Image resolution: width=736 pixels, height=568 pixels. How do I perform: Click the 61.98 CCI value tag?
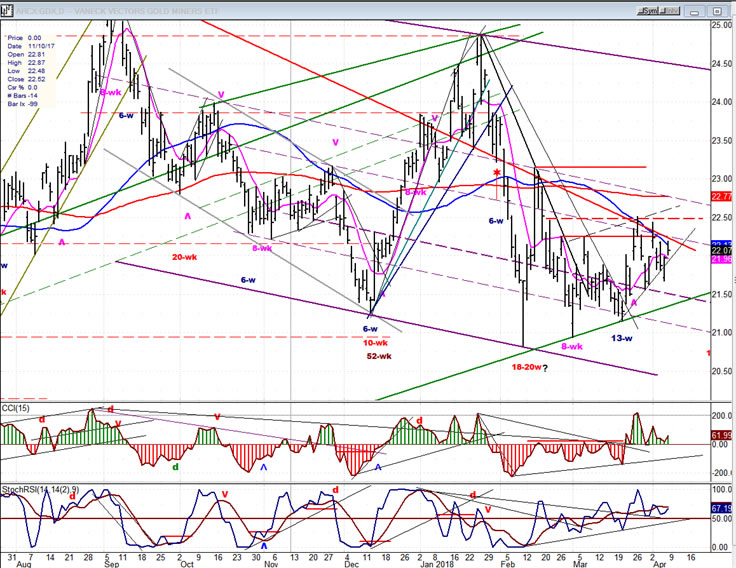click(721, 435)
